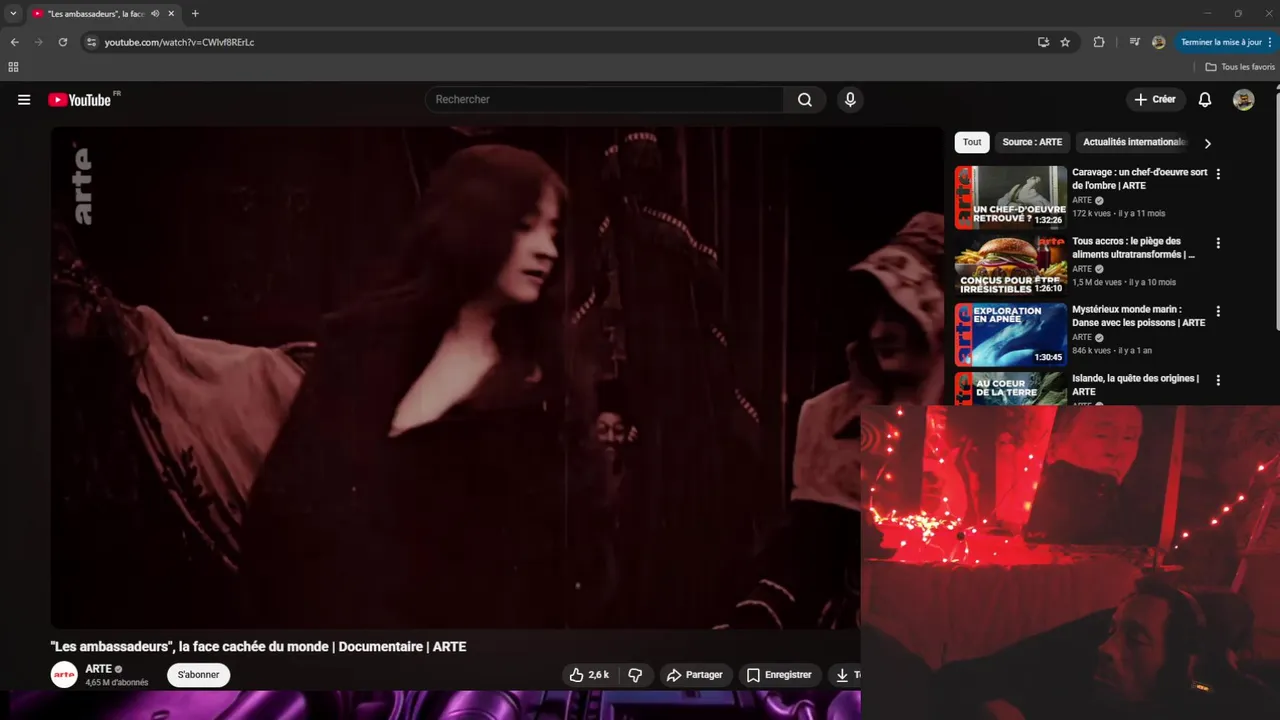Reload the page

[x=62, y=42]
